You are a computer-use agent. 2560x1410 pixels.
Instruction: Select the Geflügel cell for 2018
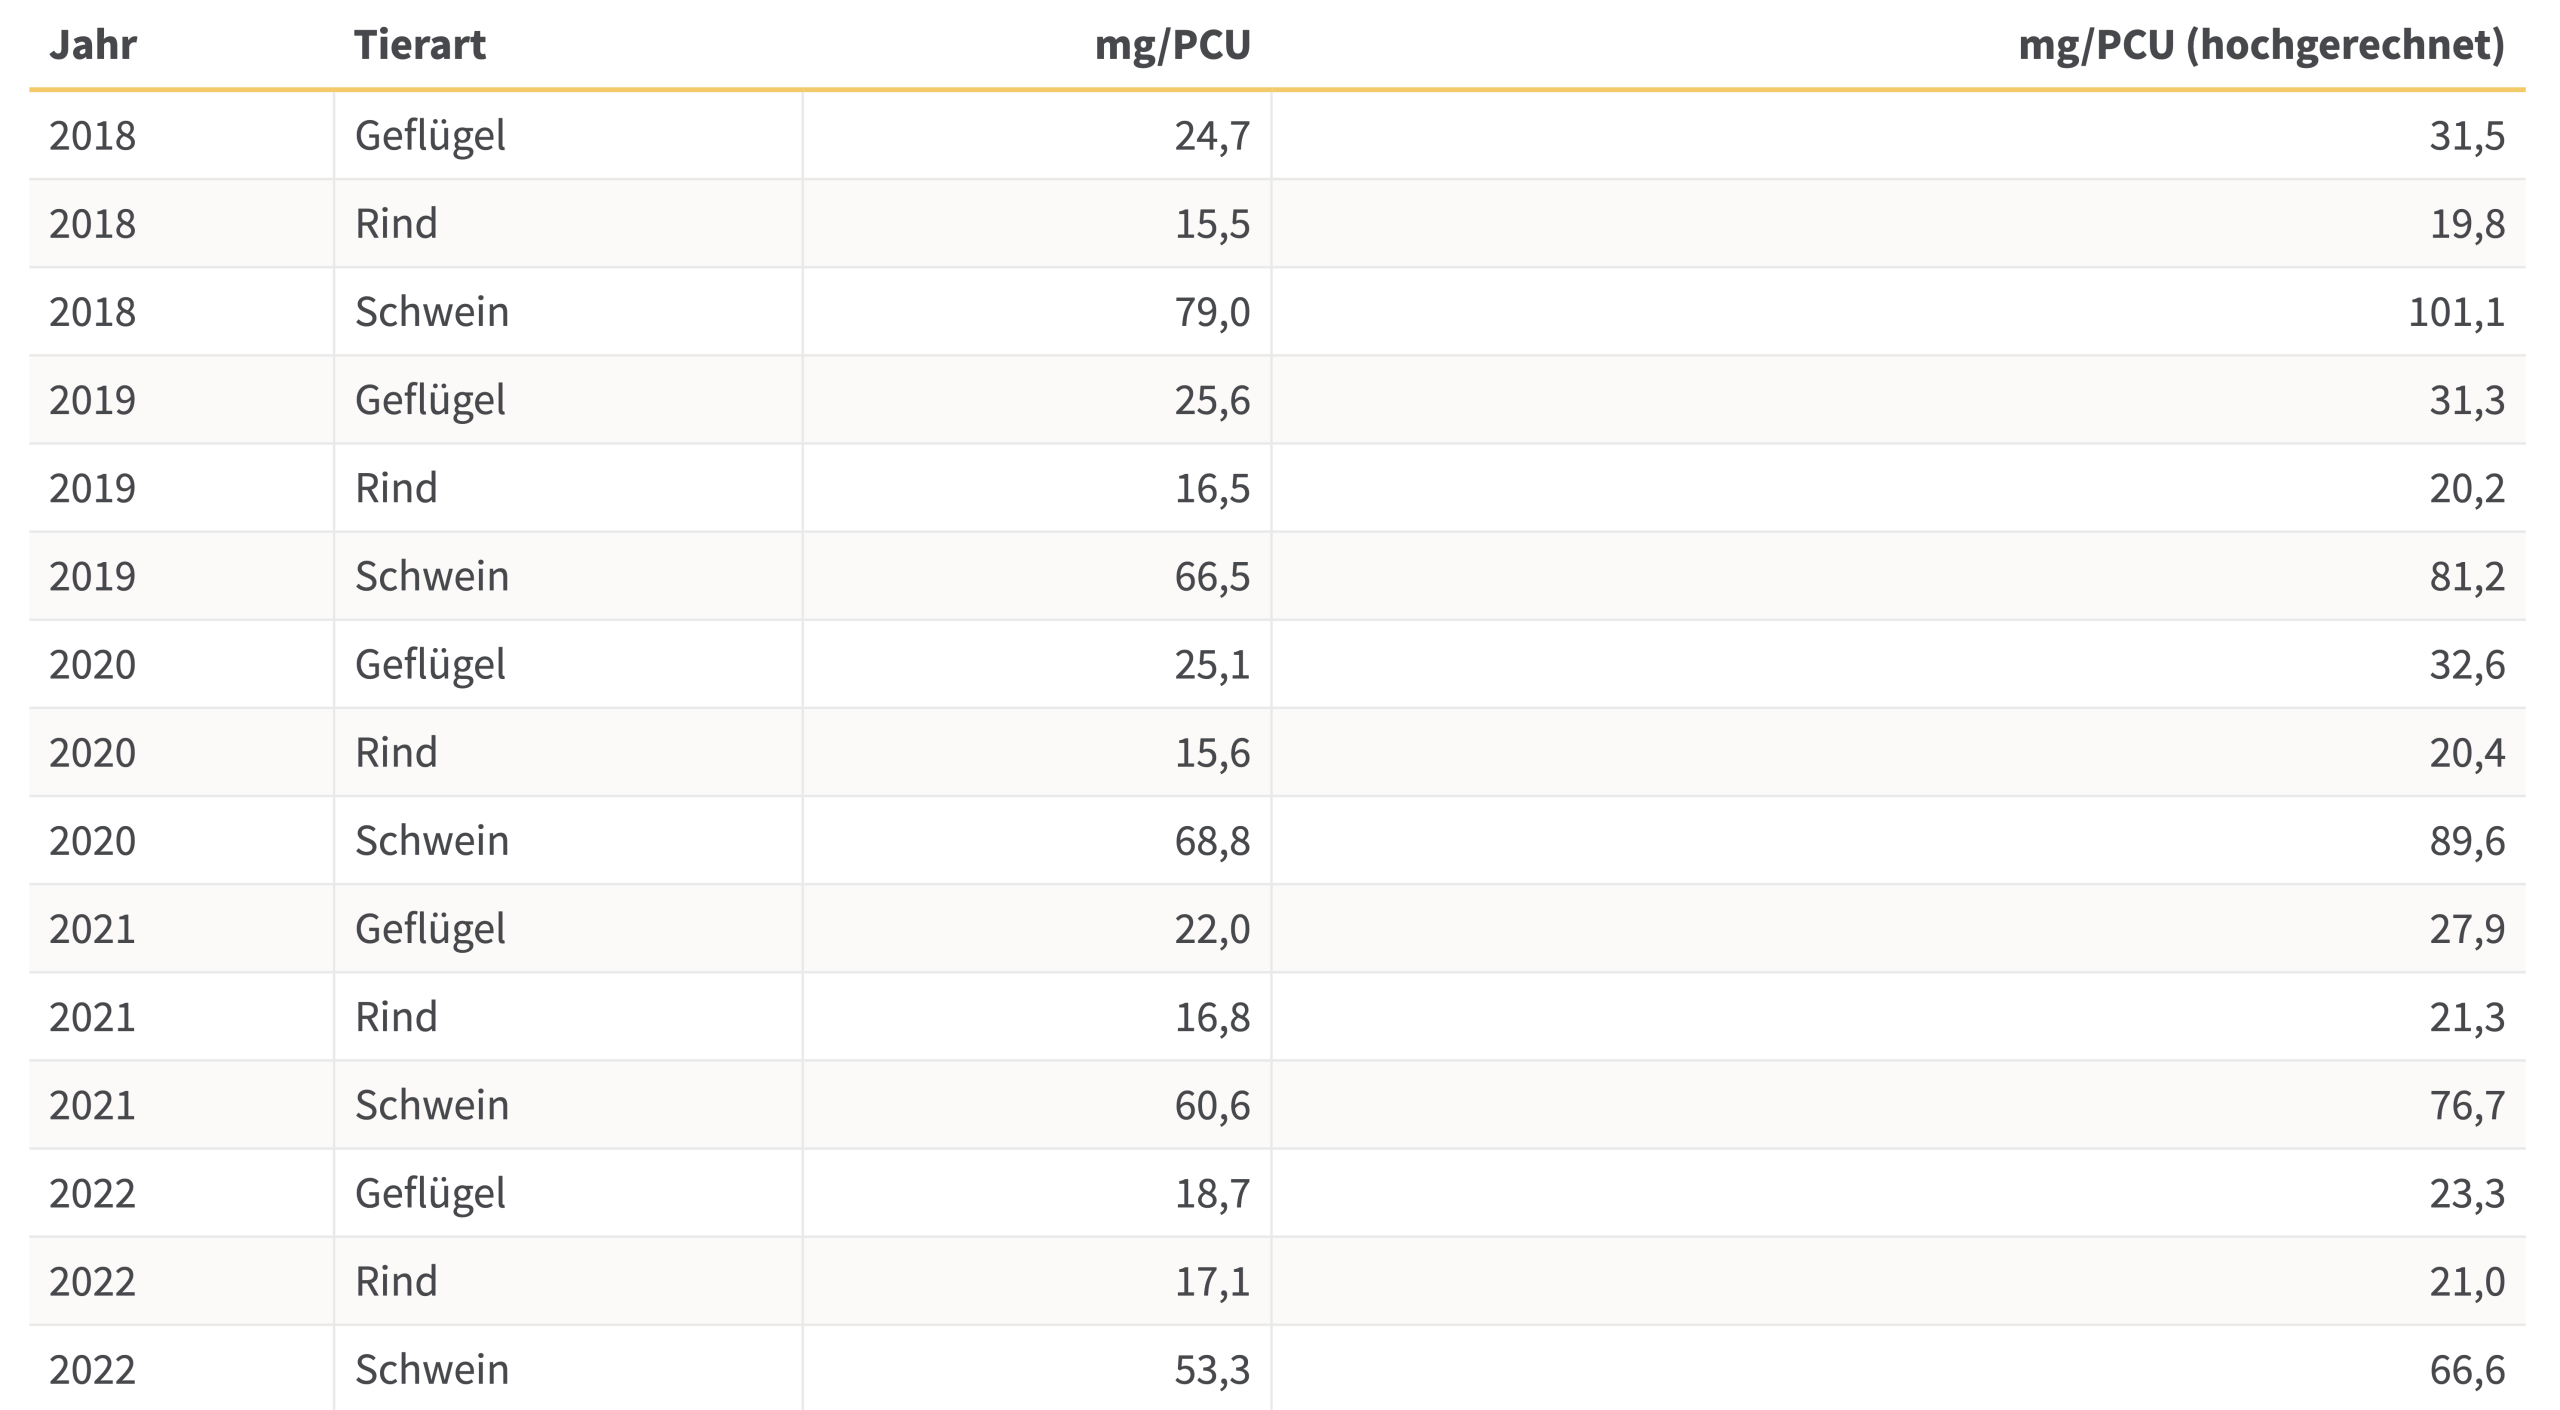[430, 135]
